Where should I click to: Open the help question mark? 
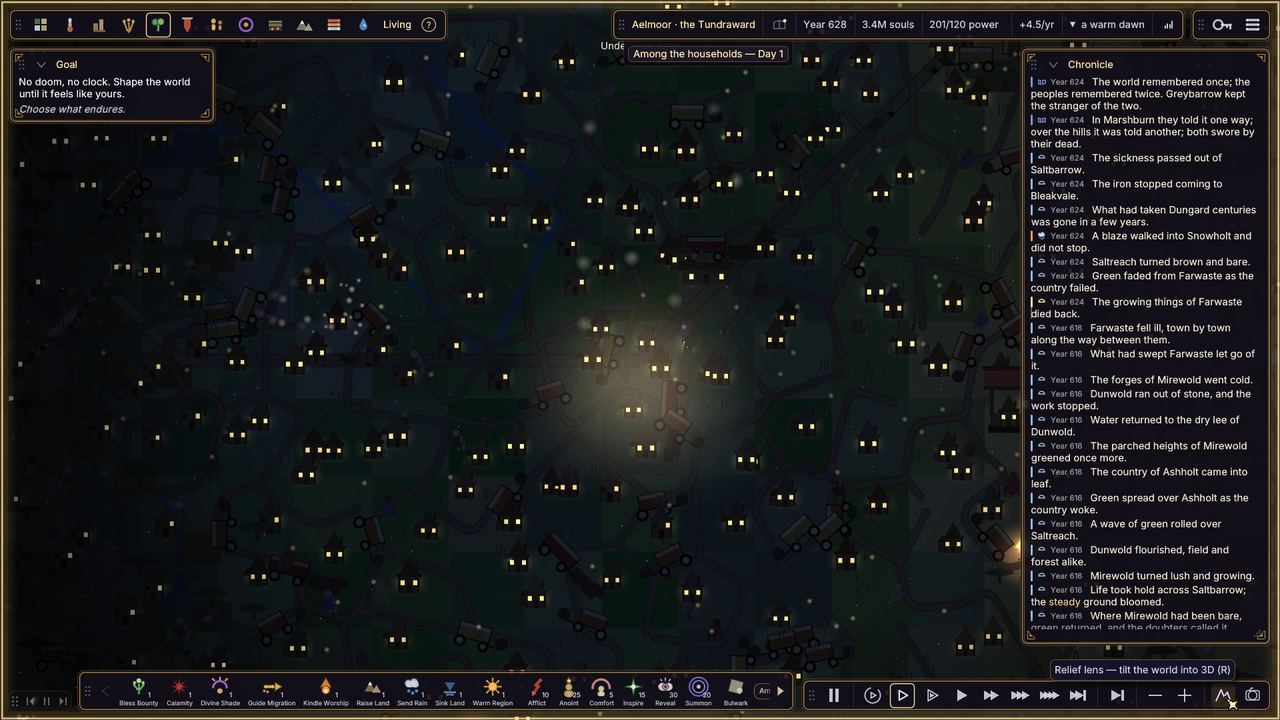pyautogui.click(x=429, y=25)
